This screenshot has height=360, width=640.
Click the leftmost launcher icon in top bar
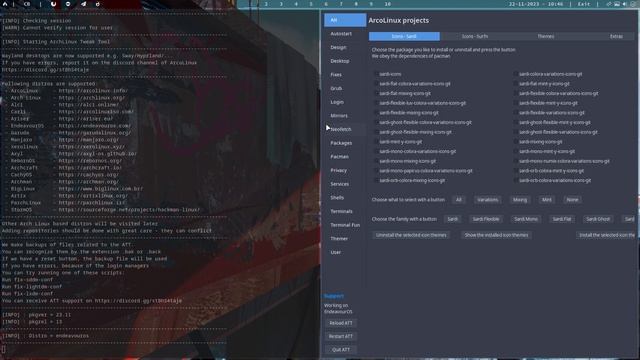(x=5, y=4)
